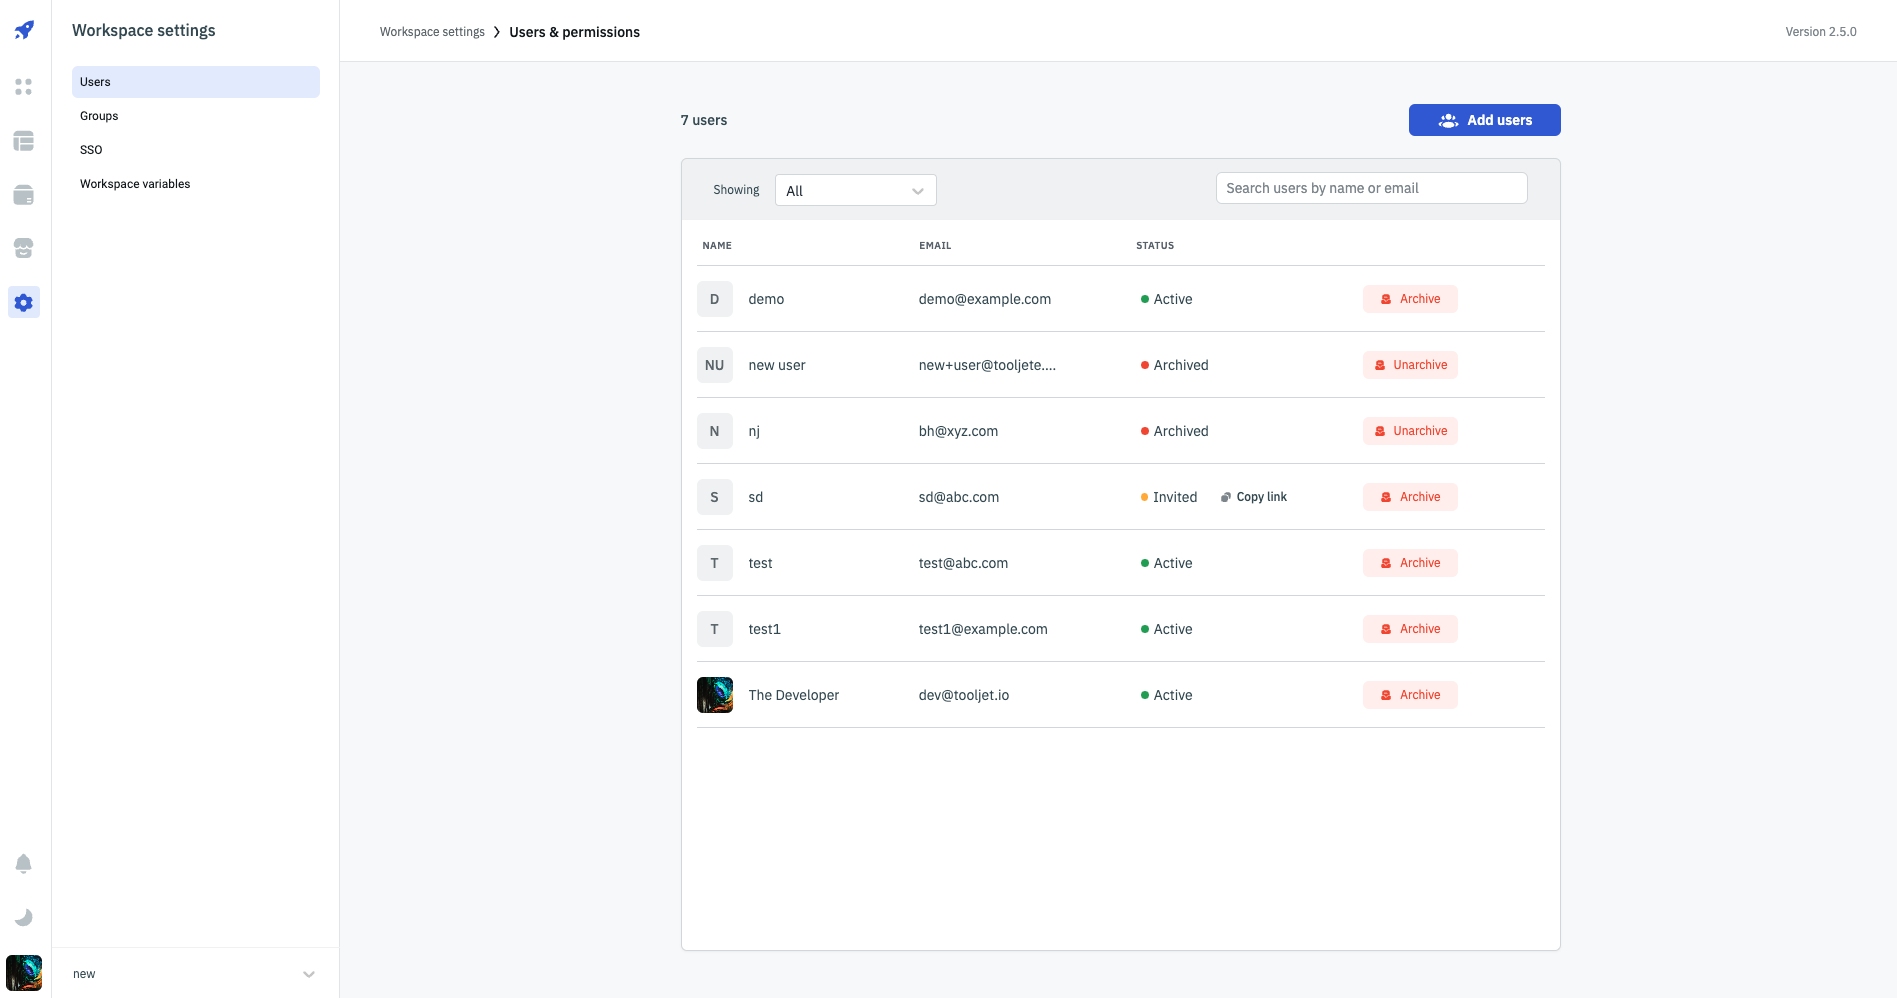Viewport: 1897px width, 998px height.
Task: Unarchive the user nj
Action: coord(1409,431)
